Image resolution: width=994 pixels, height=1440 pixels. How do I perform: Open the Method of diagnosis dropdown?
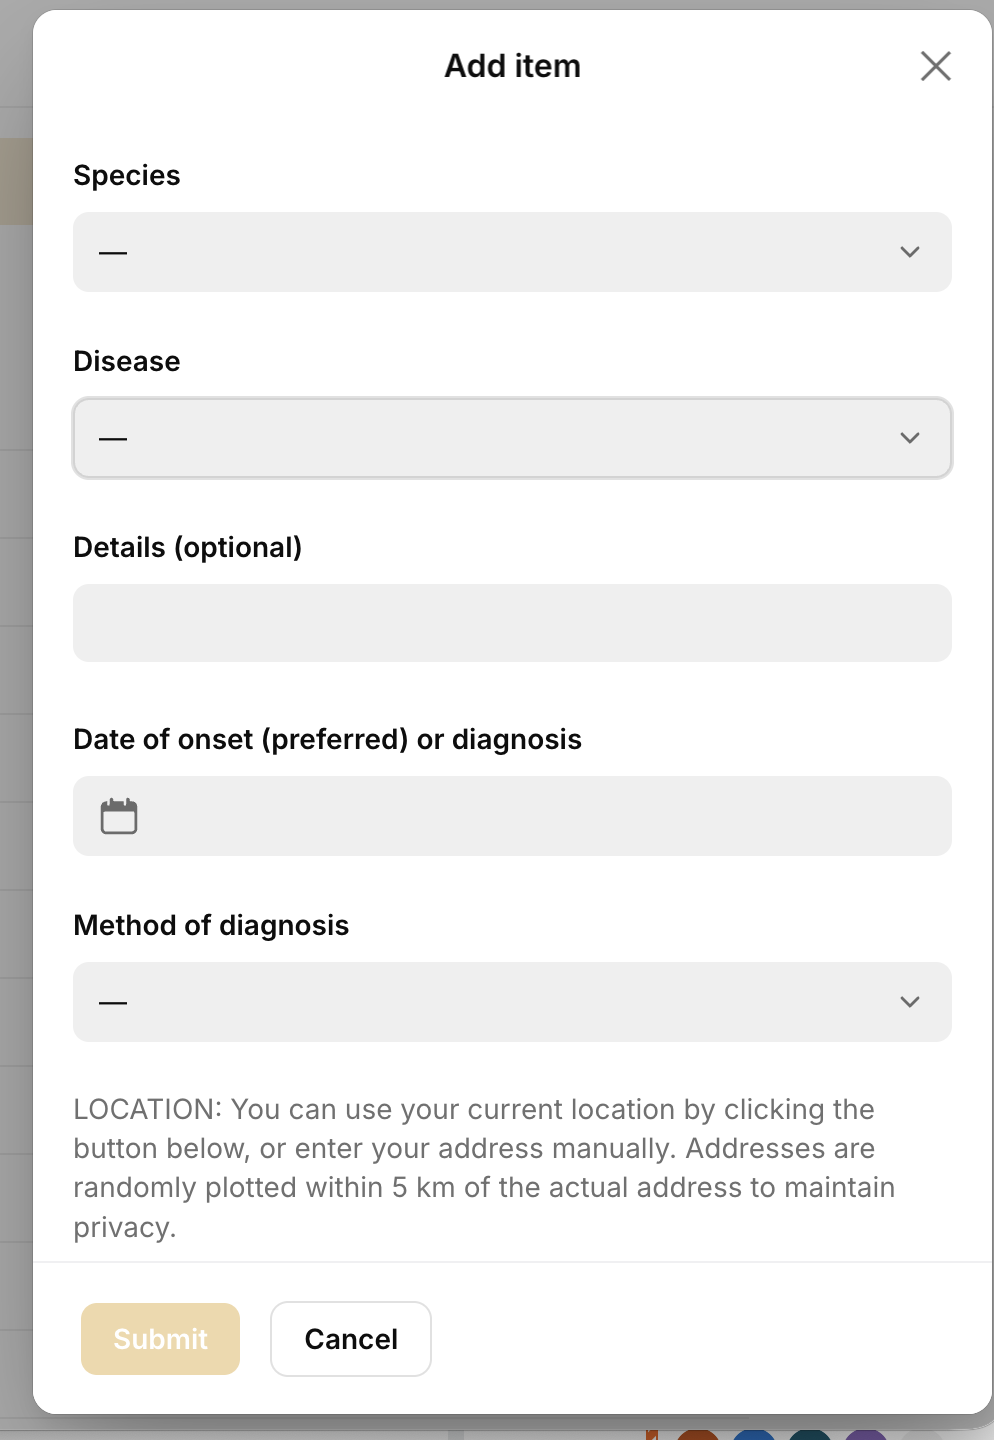point(512,1002)
